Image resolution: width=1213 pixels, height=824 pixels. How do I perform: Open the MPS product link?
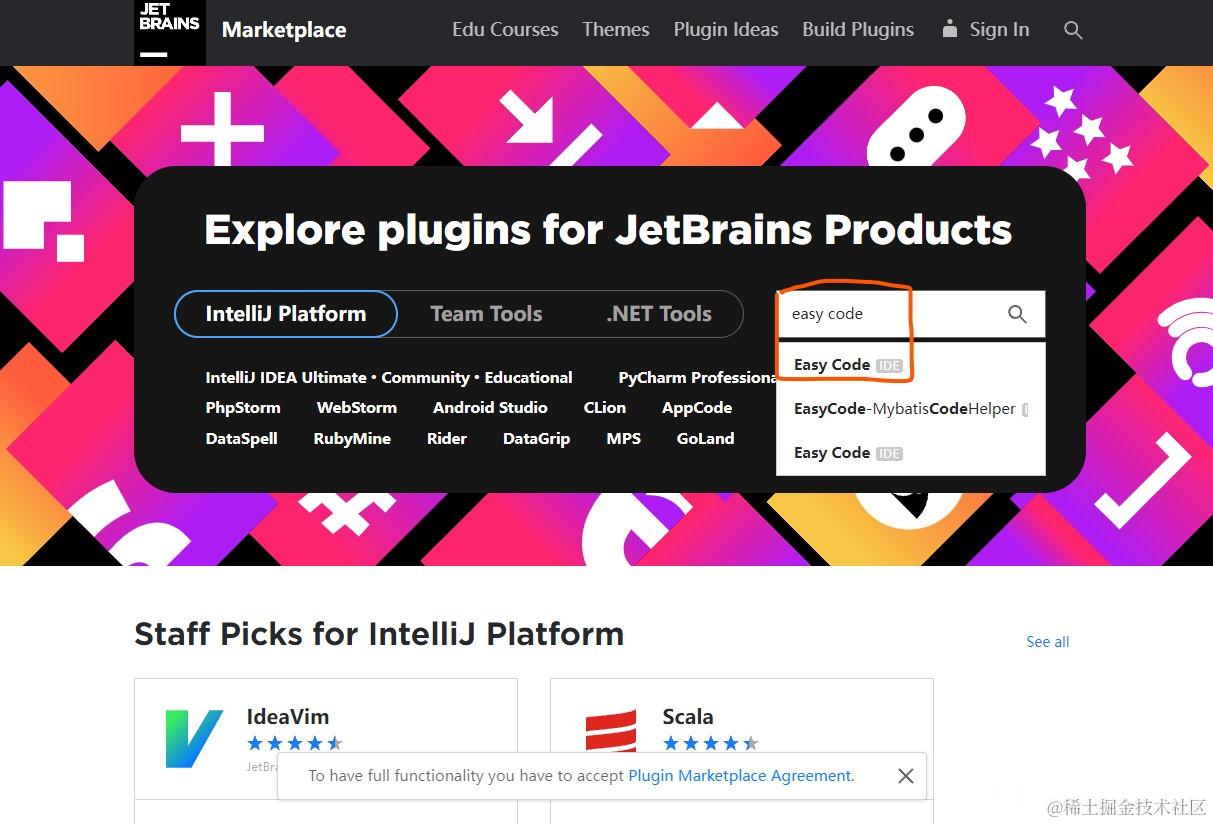coord(623,439)
